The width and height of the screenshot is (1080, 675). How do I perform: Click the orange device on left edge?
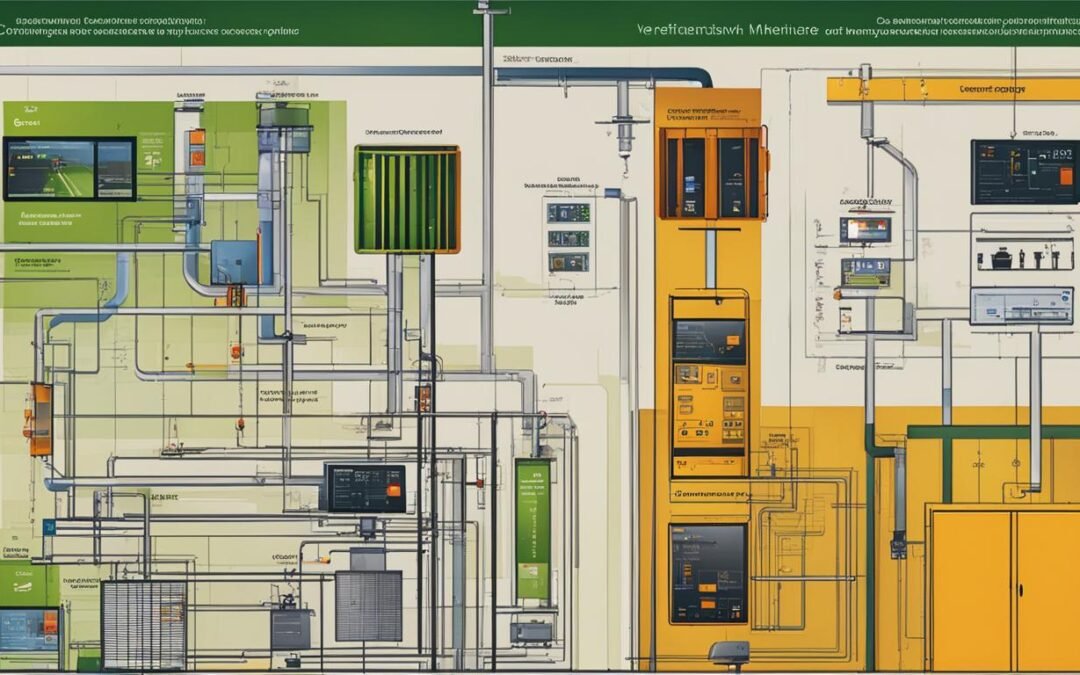[40, 420]
